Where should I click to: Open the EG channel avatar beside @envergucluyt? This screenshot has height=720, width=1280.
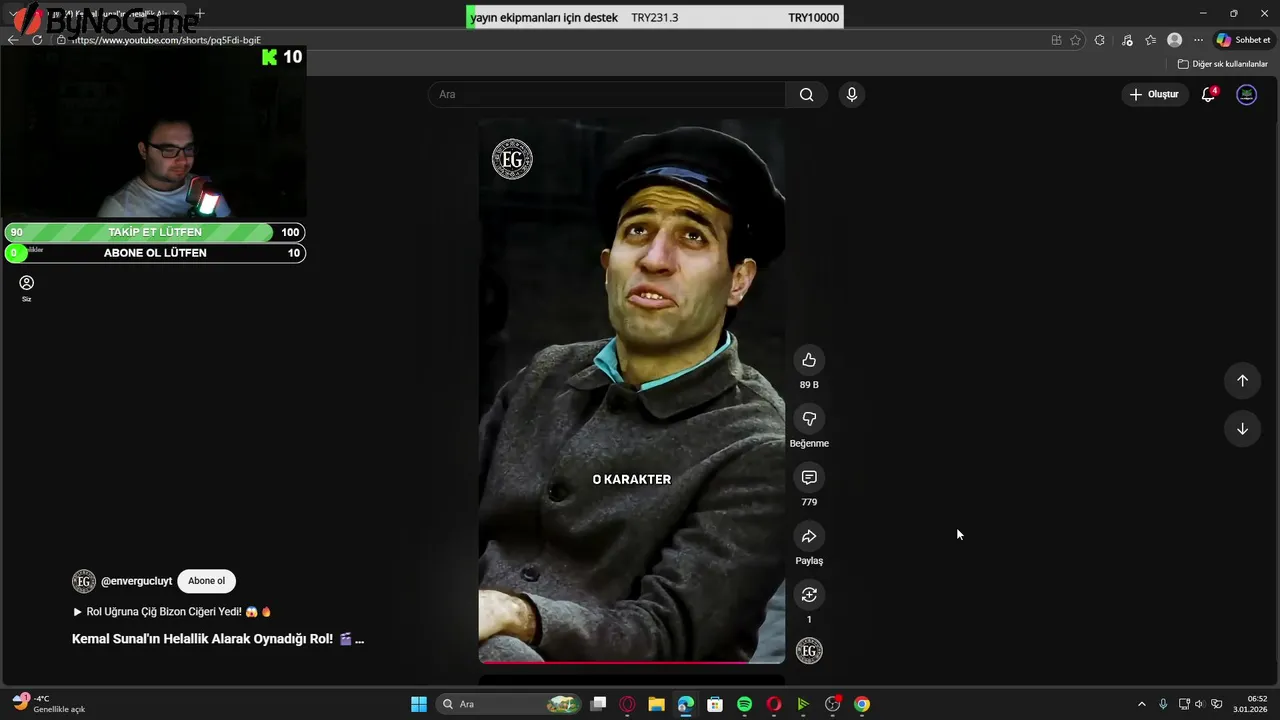tap(84, 581)
